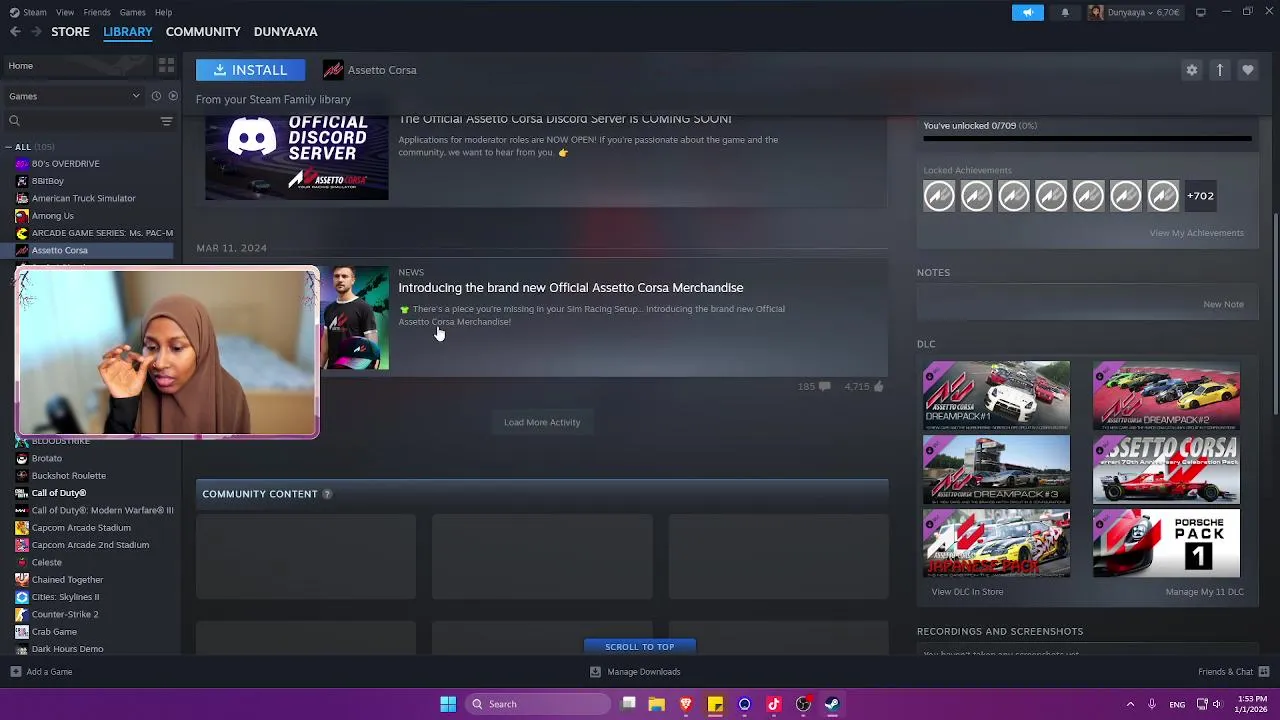
Task: Select 80's OVERDRIVE in library
Action: (65, 164)
